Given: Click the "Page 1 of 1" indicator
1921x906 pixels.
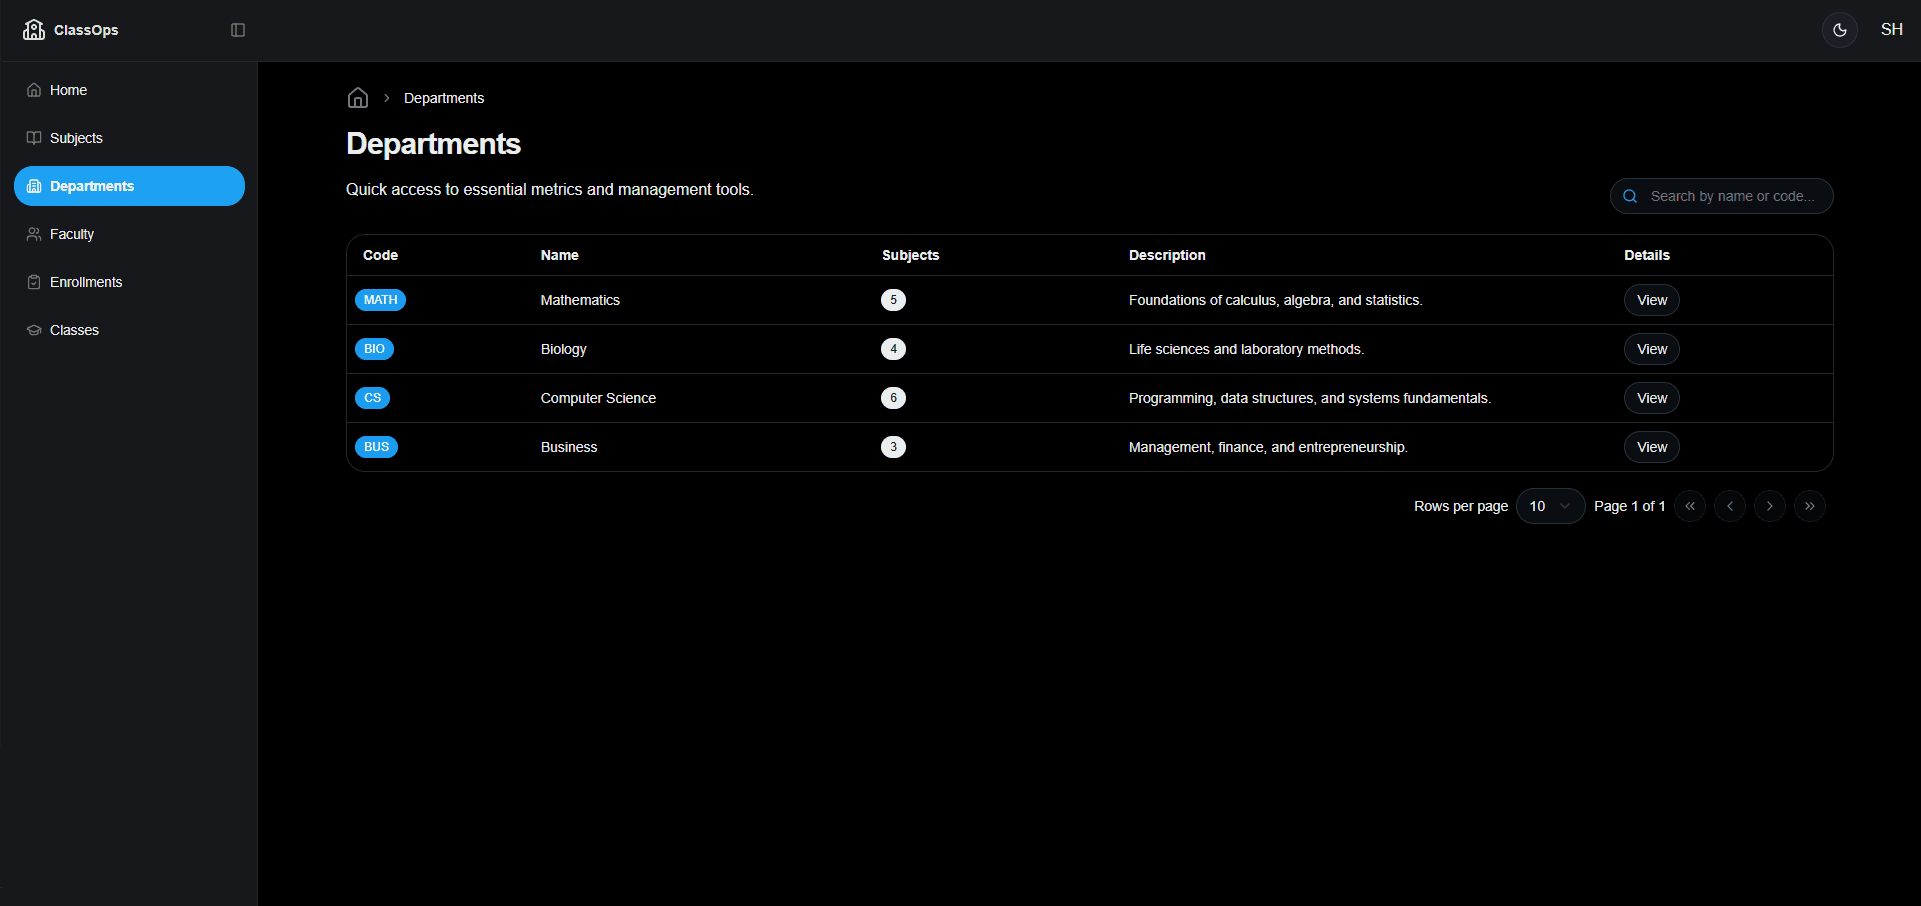Looking at the screenshot, I should point(1629,506).
